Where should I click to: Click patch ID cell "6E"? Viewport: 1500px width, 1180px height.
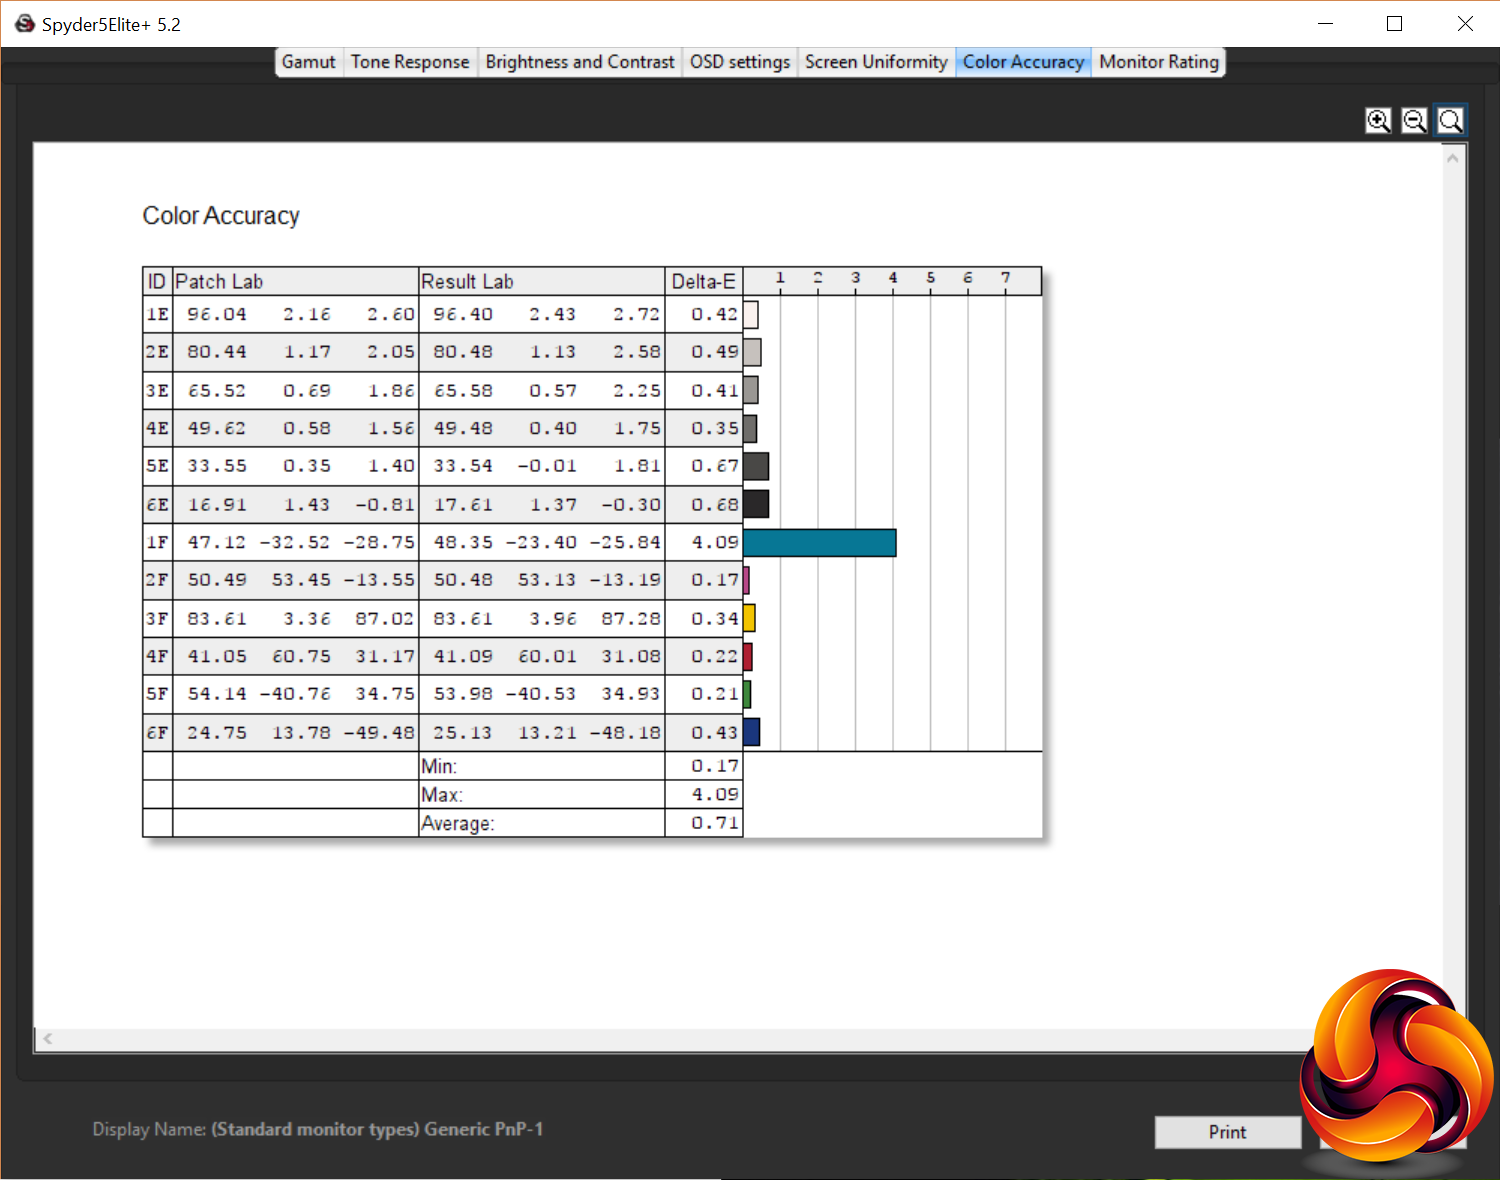pyautogui.click(x=158, y=504)
